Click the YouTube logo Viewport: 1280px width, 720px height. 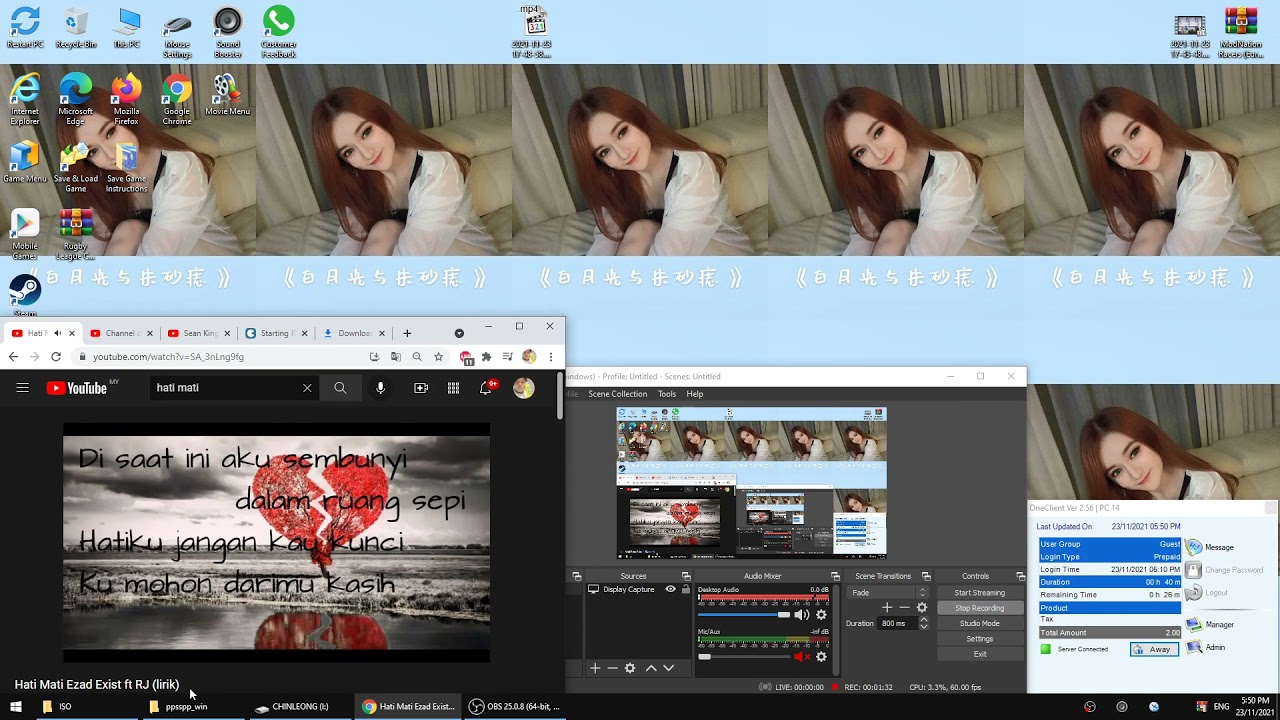coord(77,388)
